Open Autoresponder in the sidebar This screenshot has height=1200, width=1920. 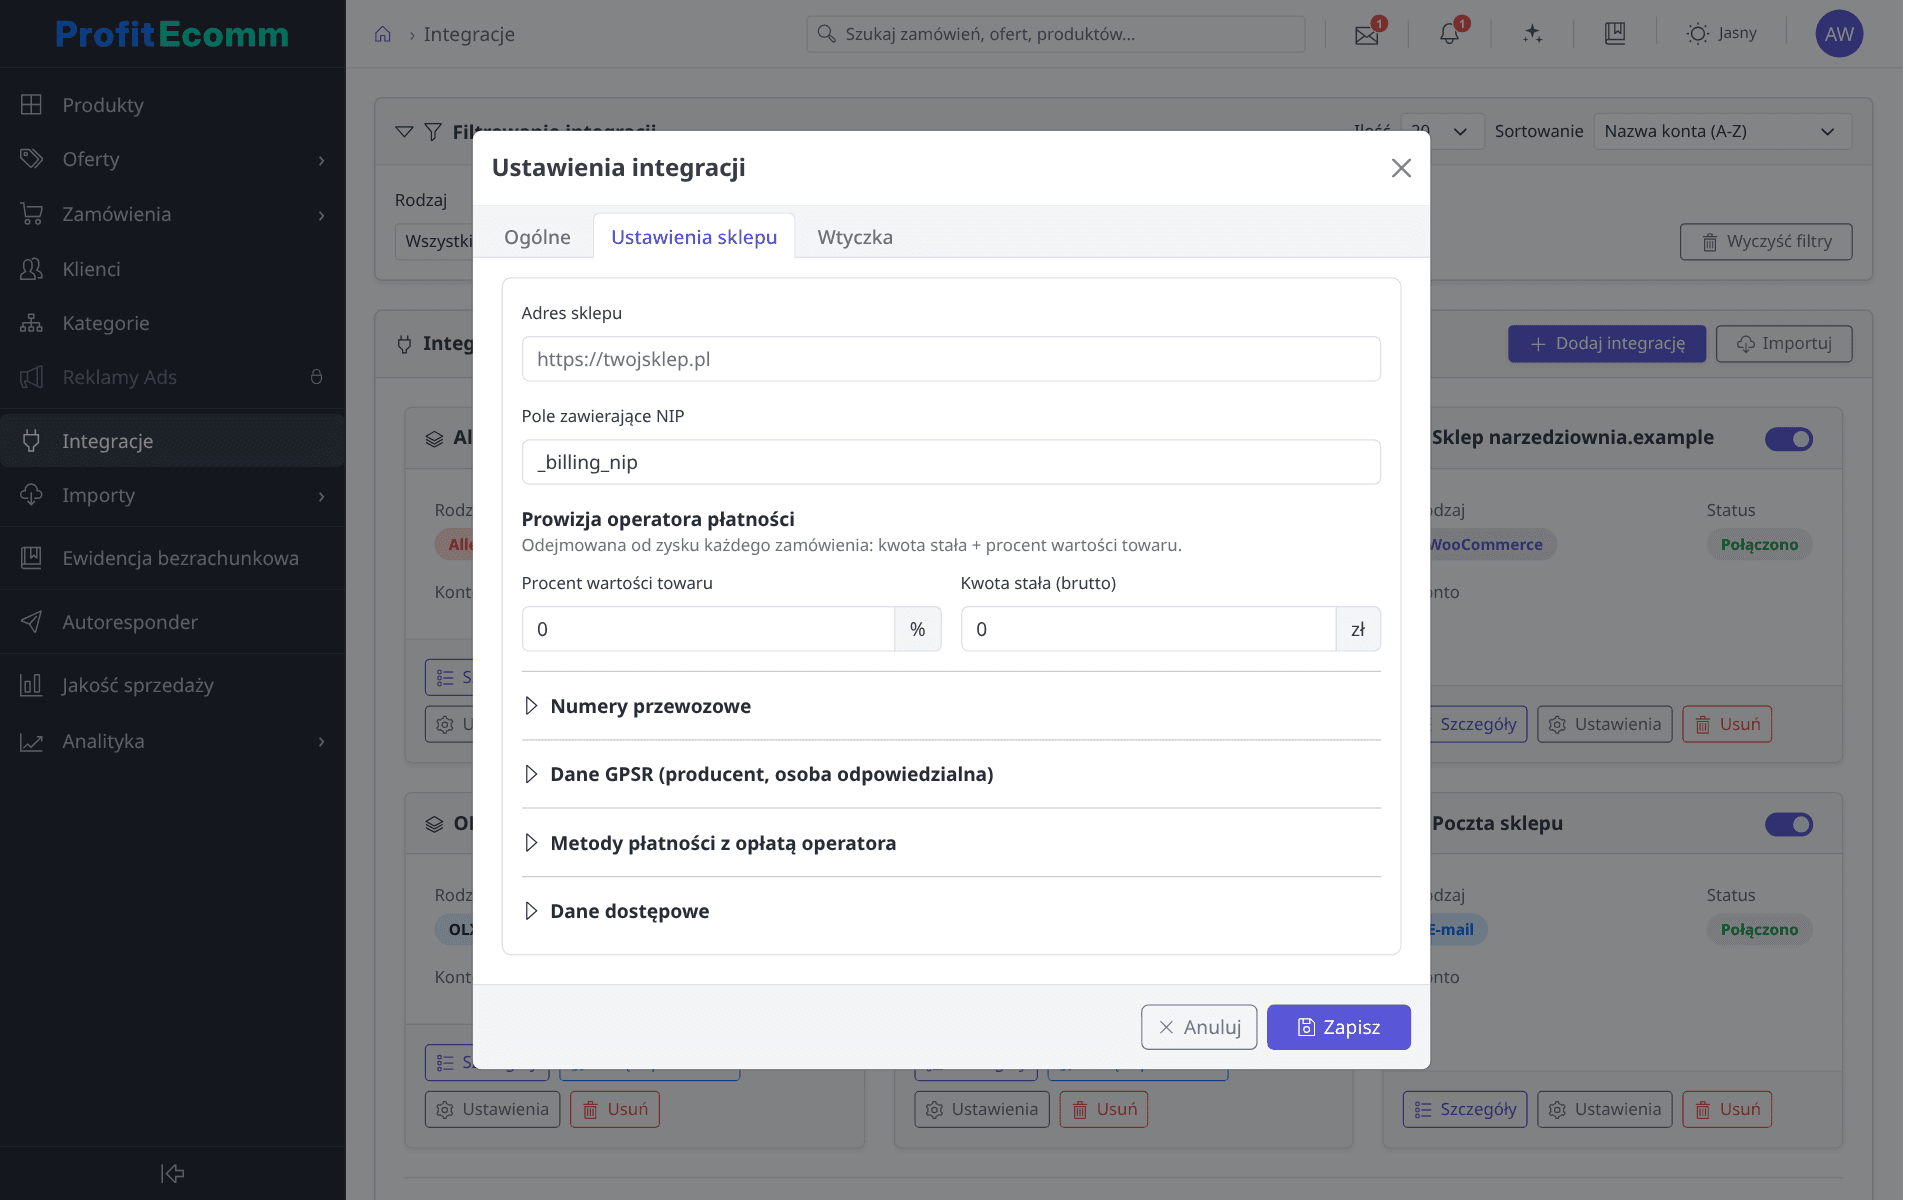pyautogui.click(x=172, y=622)
